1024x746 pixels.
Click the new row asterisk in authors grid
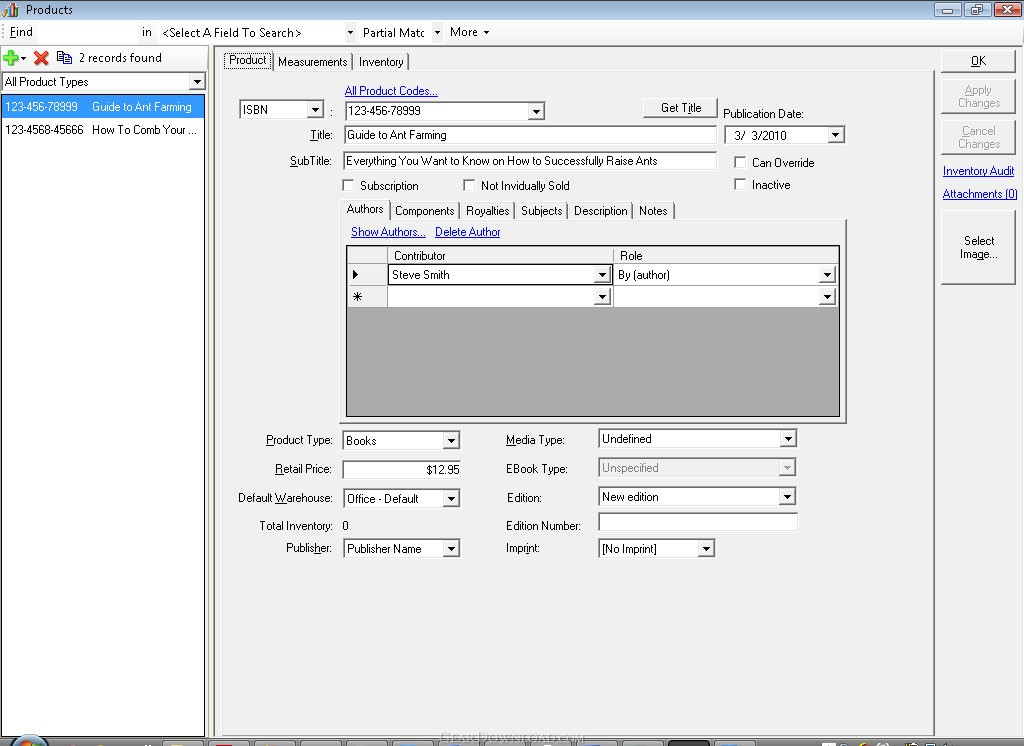(x=357, y=297)
